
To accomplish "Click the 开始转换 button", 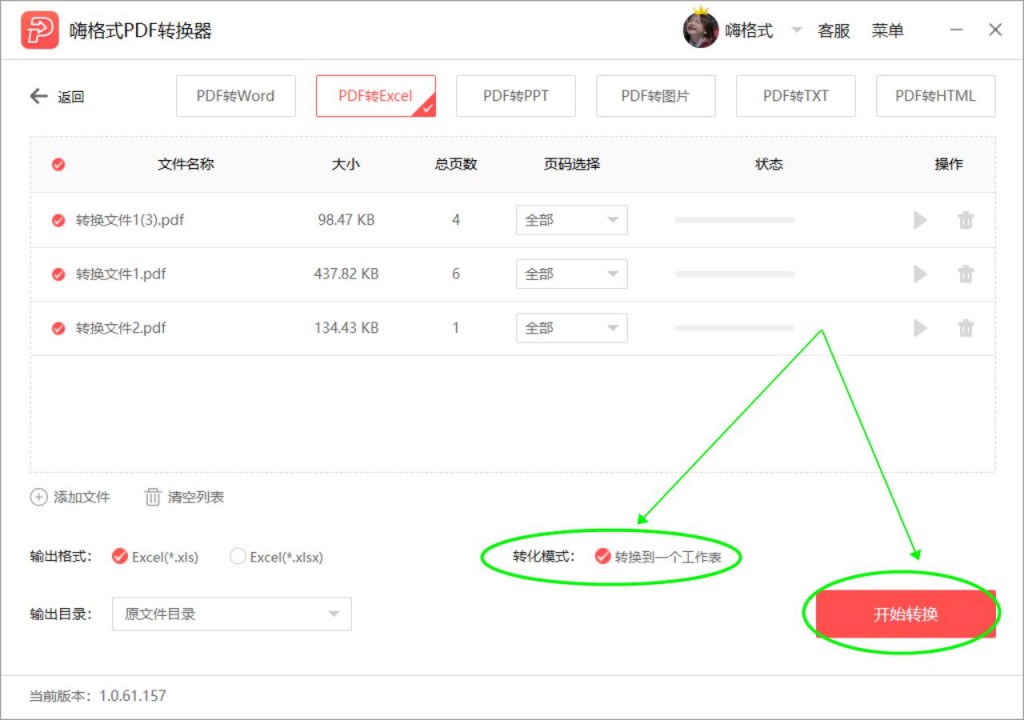I will coord(905,614).
